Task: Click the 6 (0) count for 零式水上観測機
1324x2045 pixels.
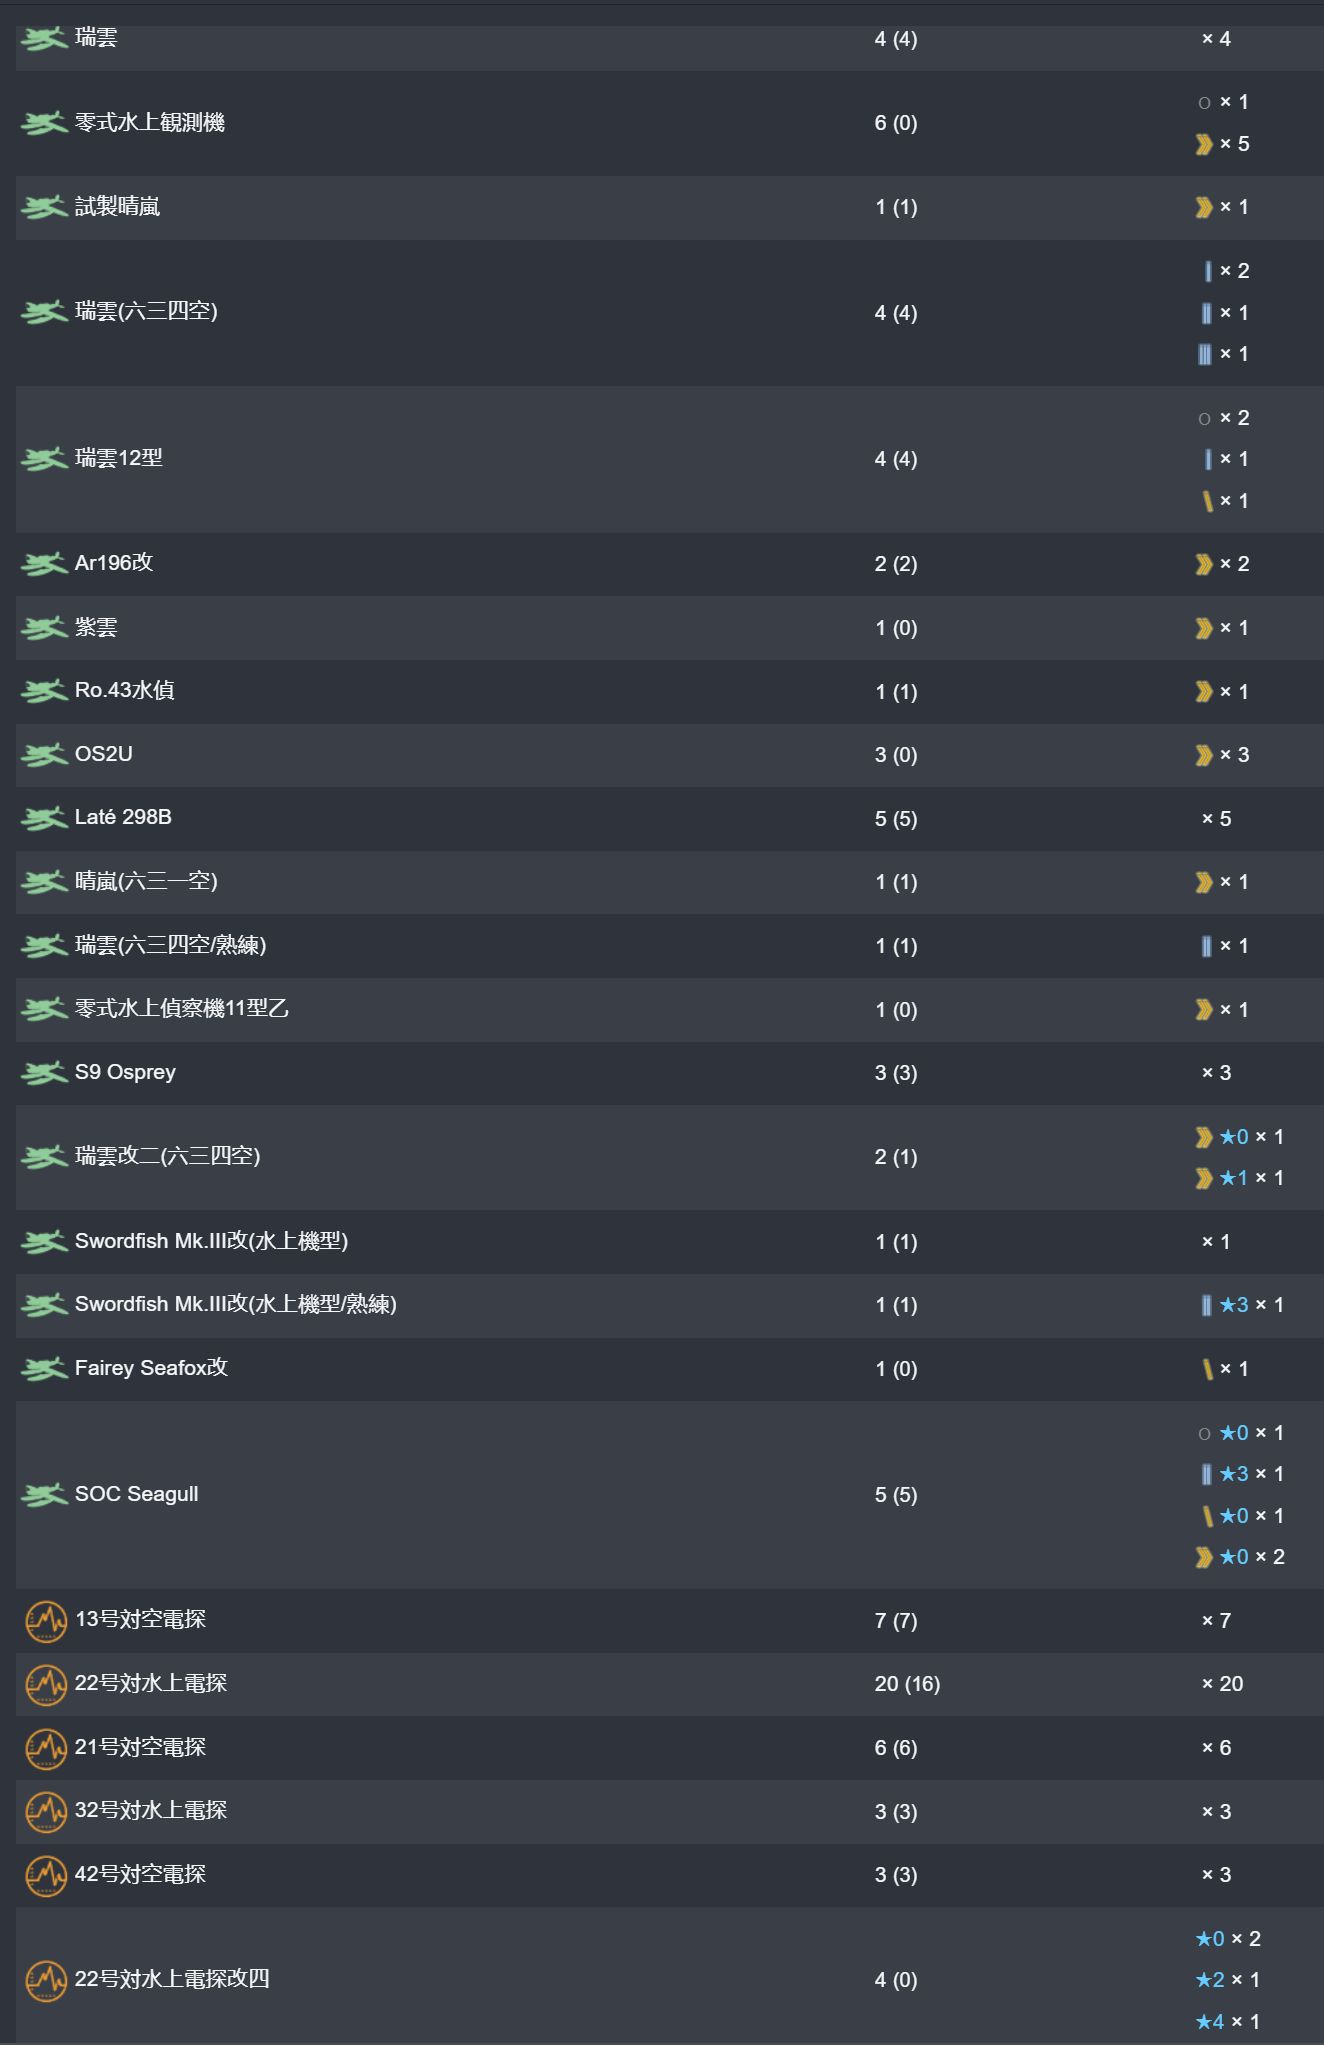Action: coord(896,123)
